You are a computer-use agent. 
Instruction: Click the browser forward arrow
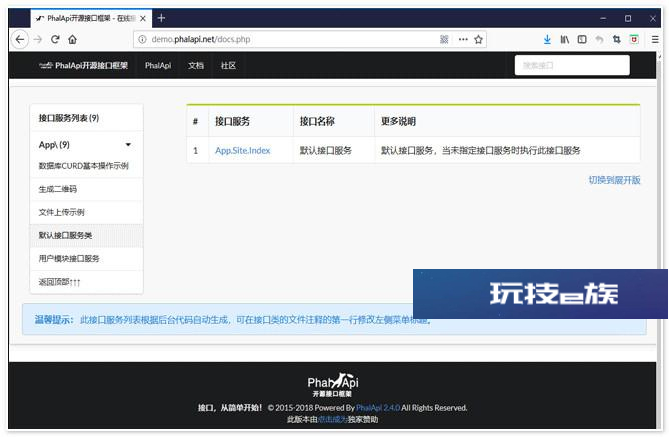tap(38, 40)
